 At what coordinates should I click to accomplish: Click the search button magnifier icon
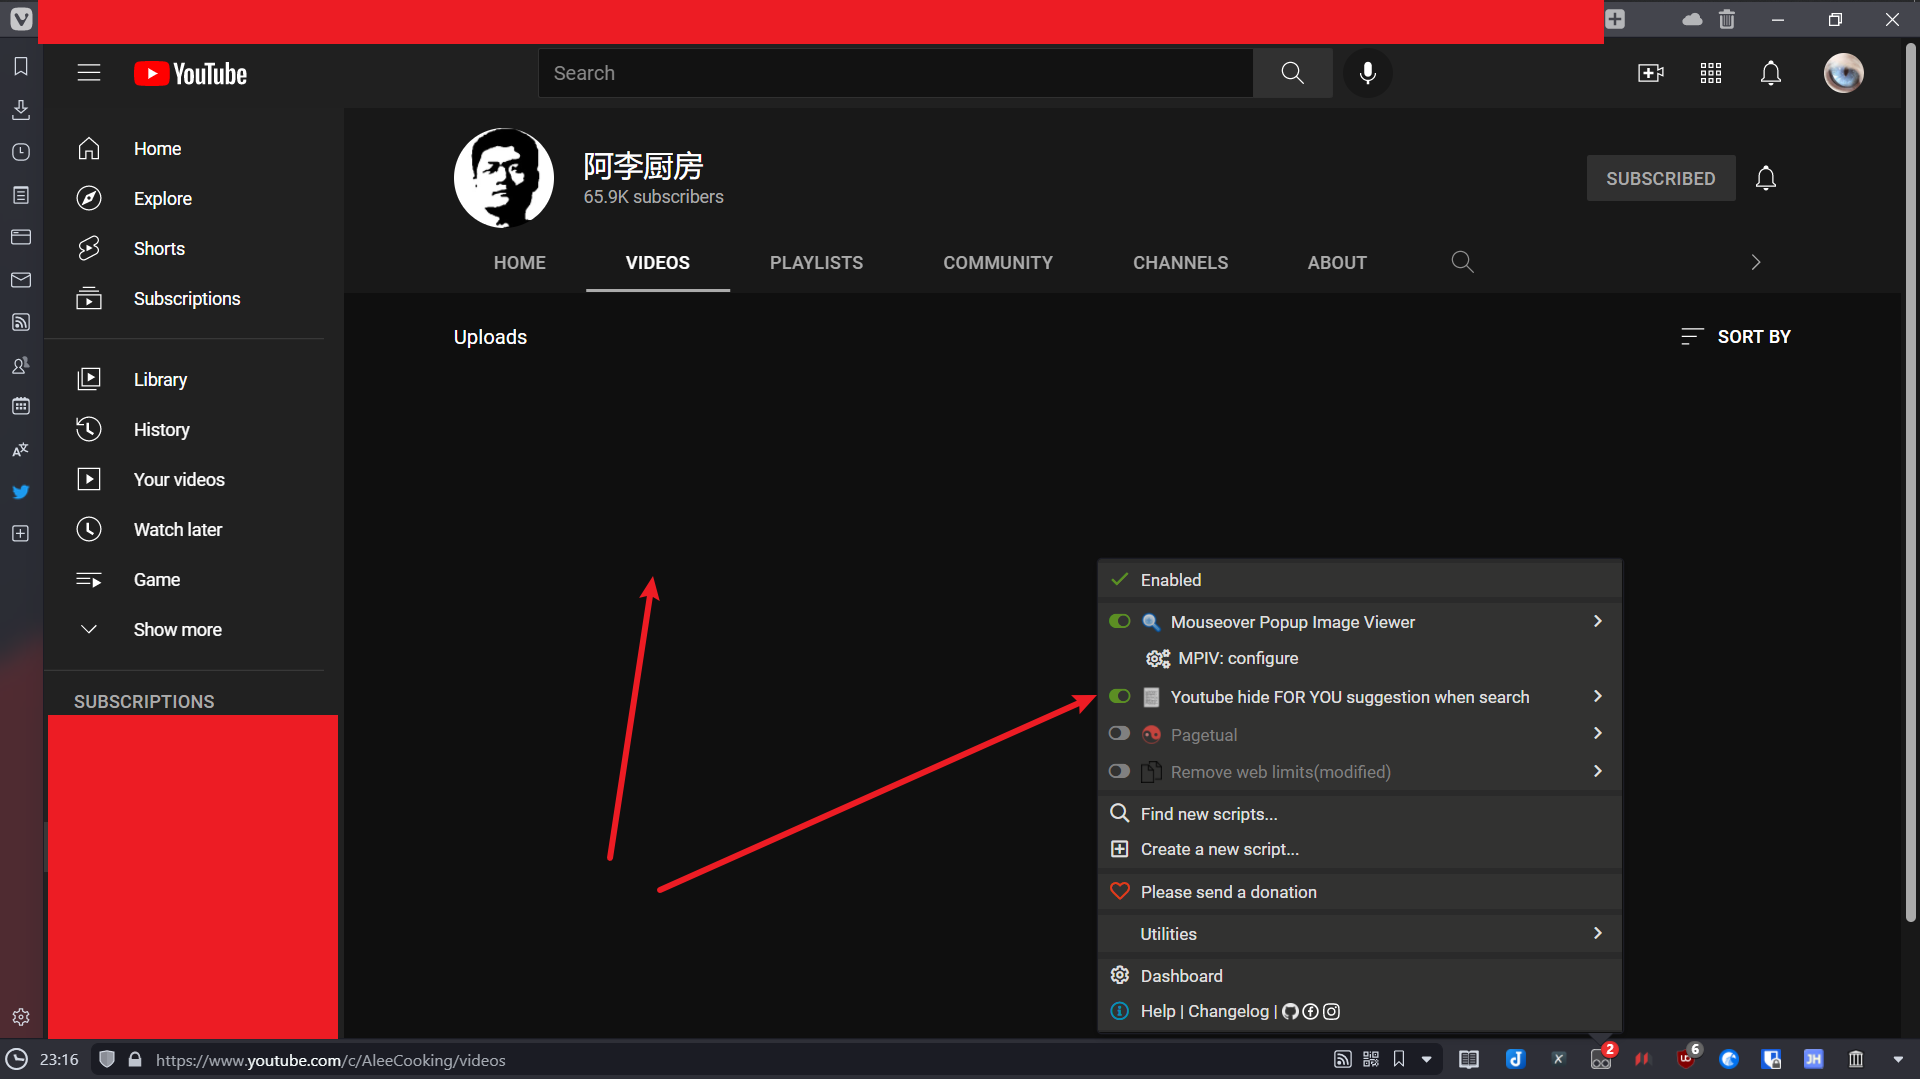(x=1292, y=73)
